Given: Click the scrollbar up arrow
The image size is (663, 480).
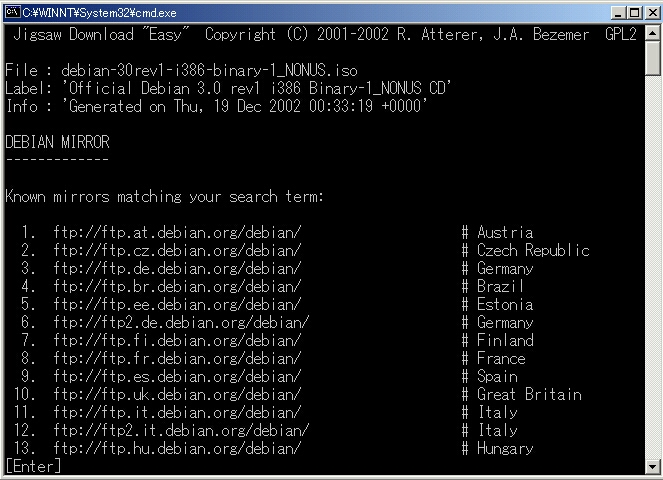Looking at the screenshot, I should point(653,33).
